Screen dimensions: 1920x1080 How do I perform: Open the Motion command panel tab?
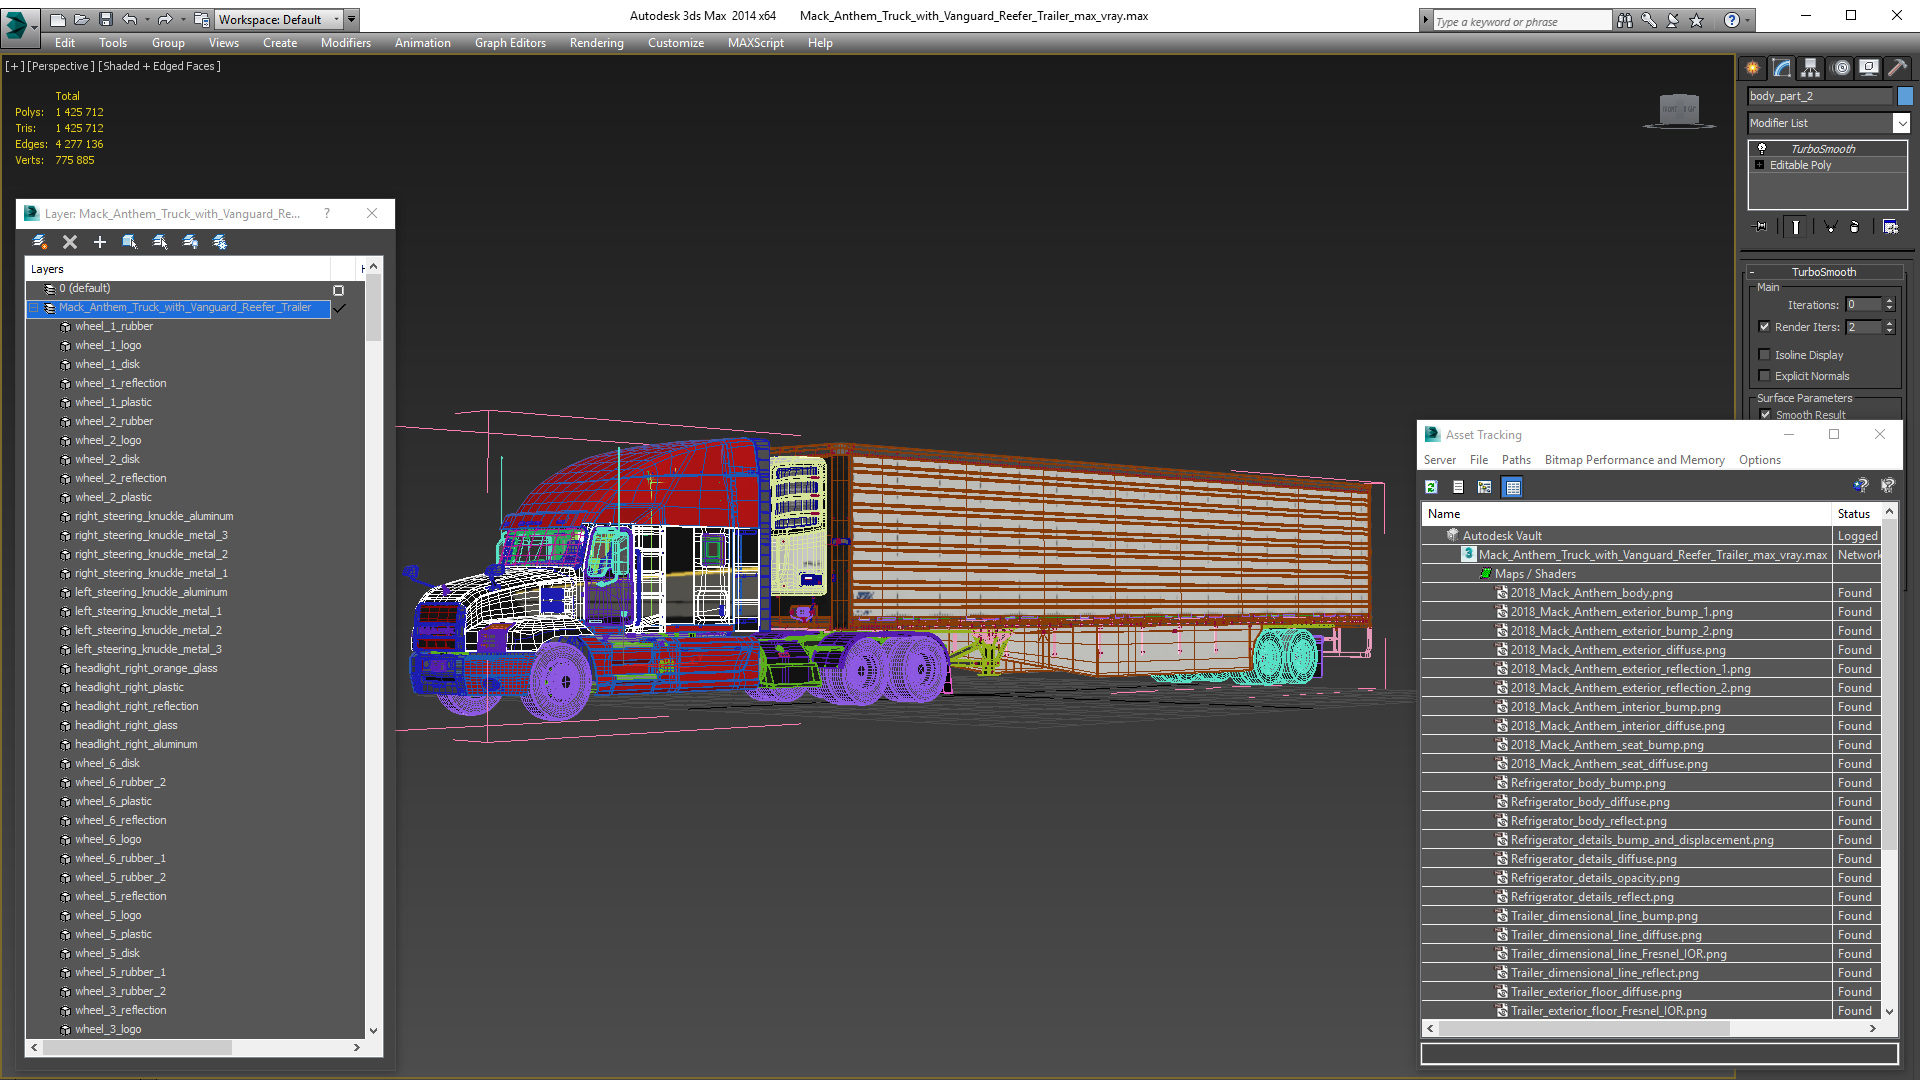click(1841, 68)
